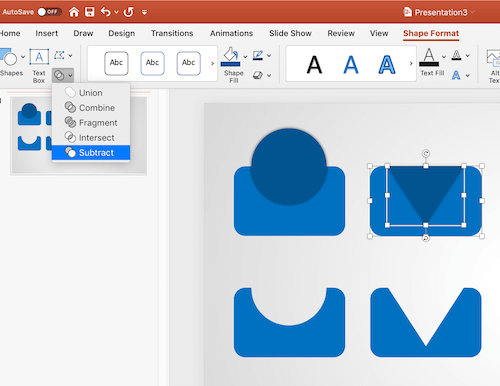
Task: Click the Edit Shape points icon
Action: point(59,55)
